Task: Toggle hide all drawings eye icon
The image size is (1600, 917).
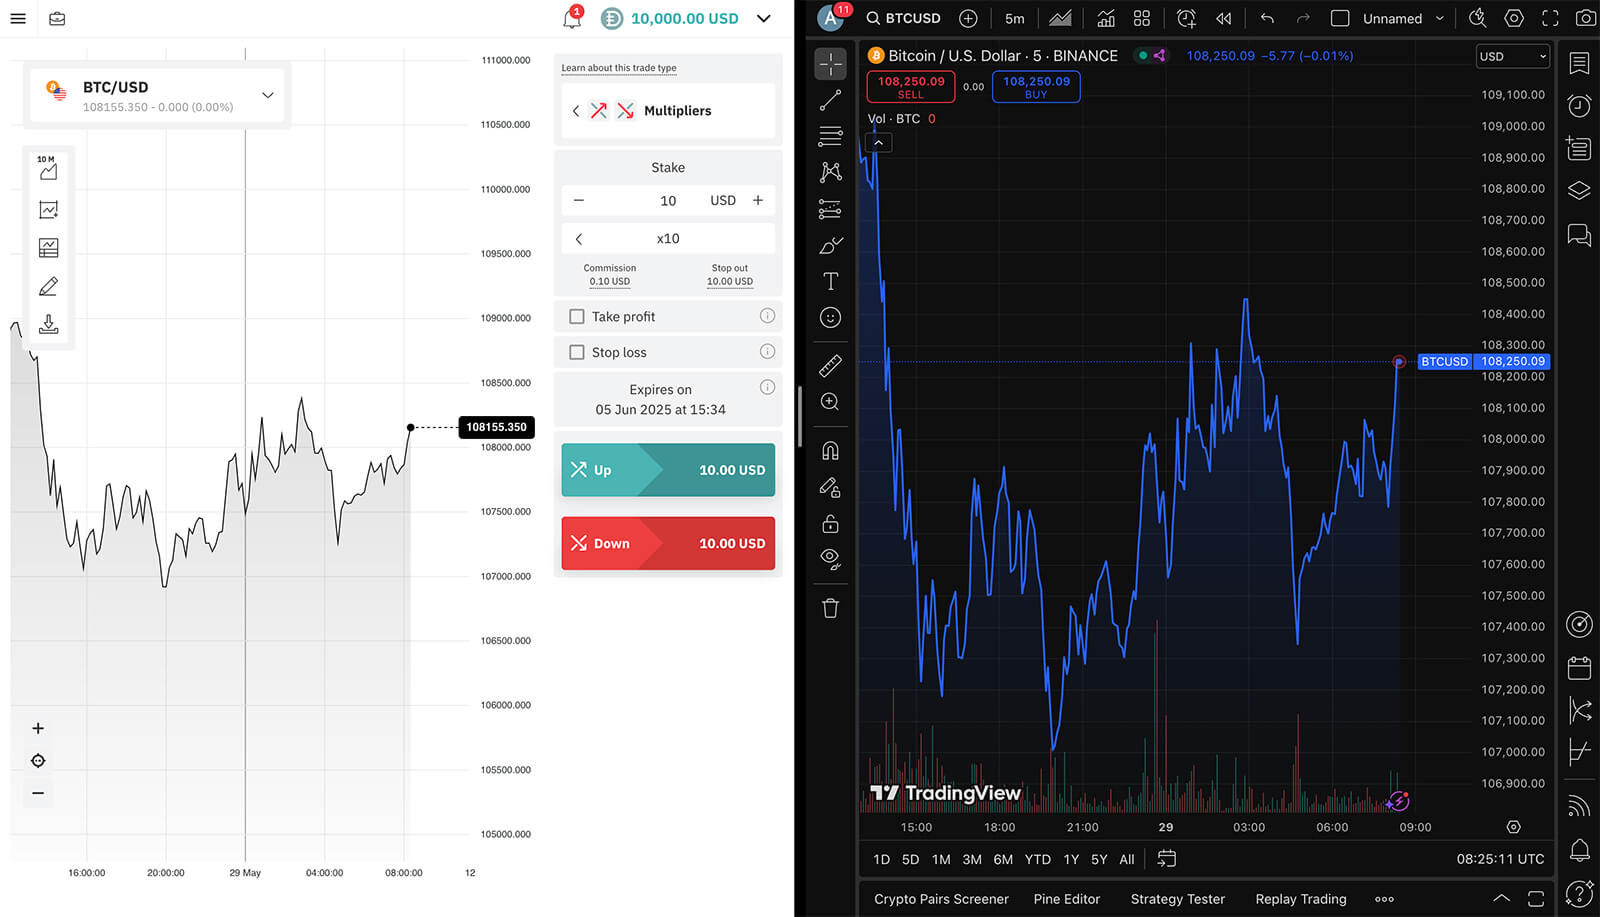Action: 830,558
